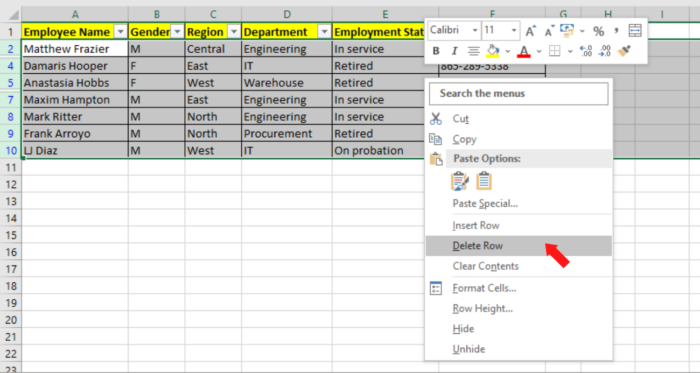700x373 pixels.
Task: Toggle bold formatting in the mini toolbar
Action: 436,51
